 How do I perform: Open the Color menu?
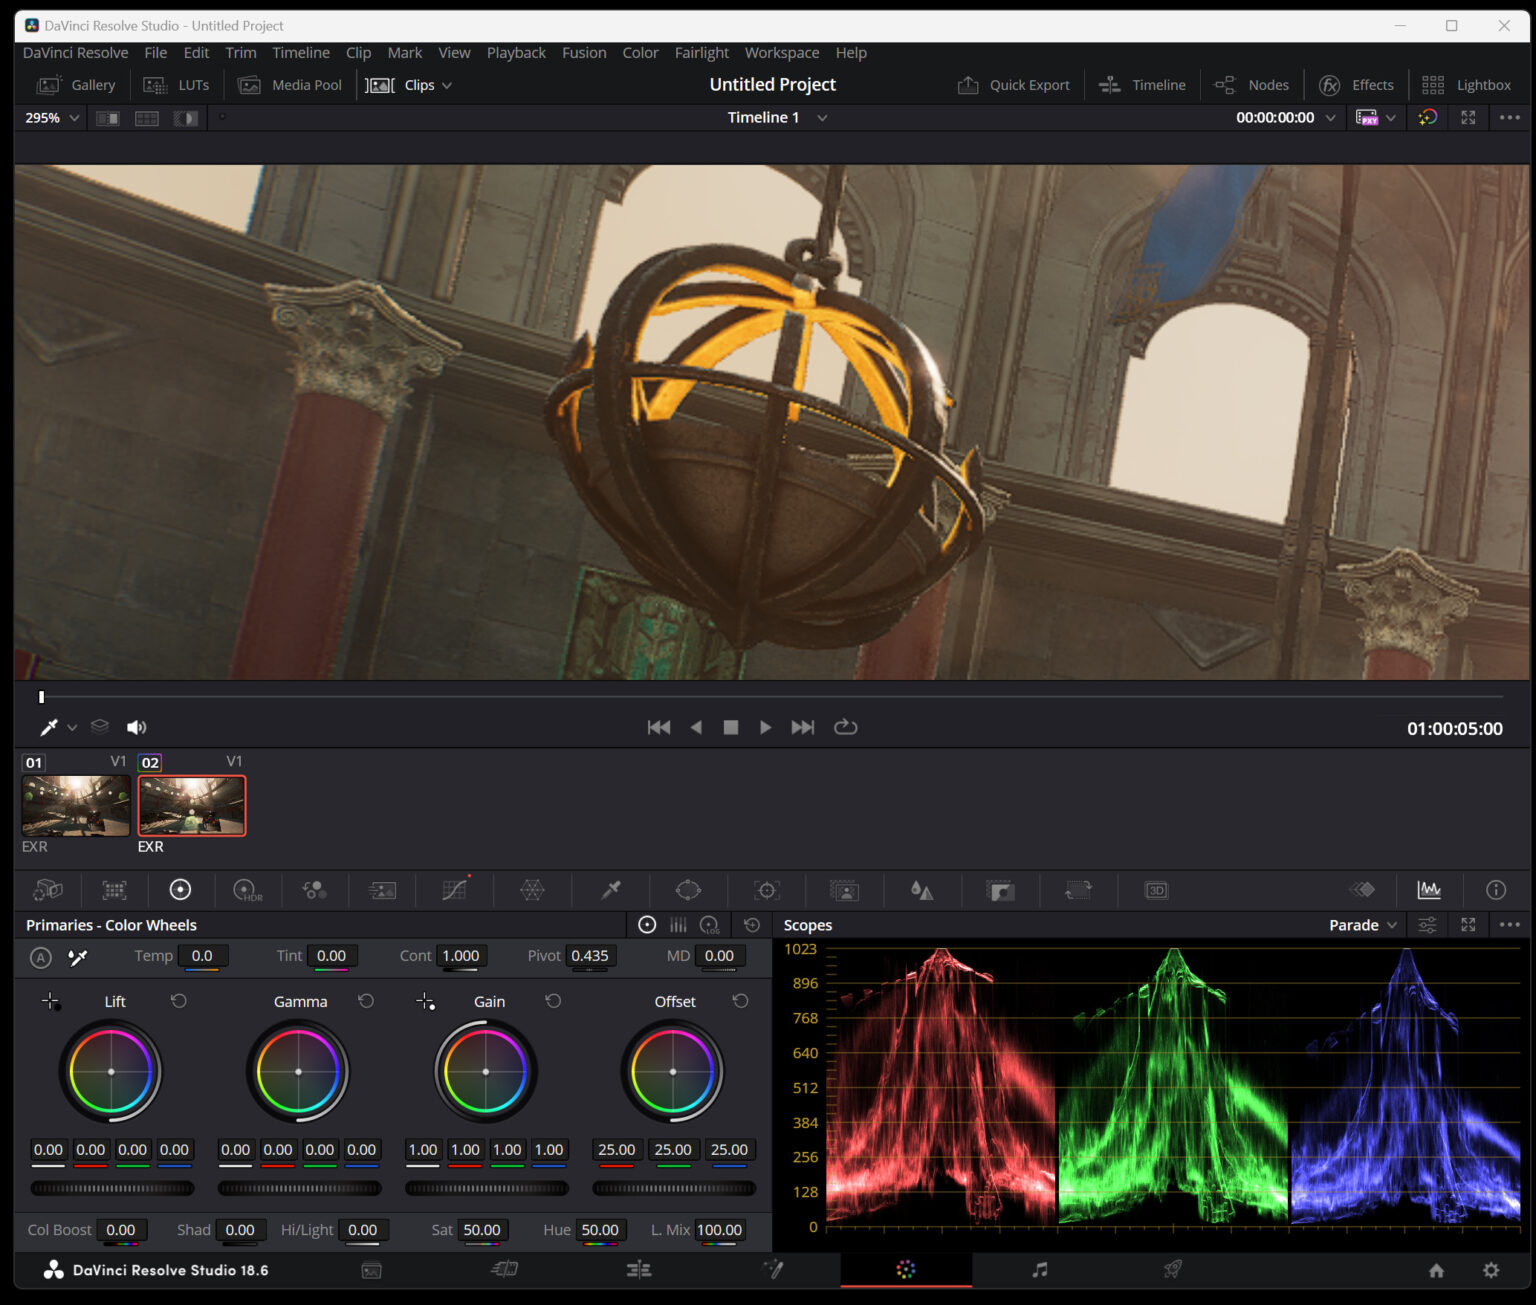click(x=640, y=52)
